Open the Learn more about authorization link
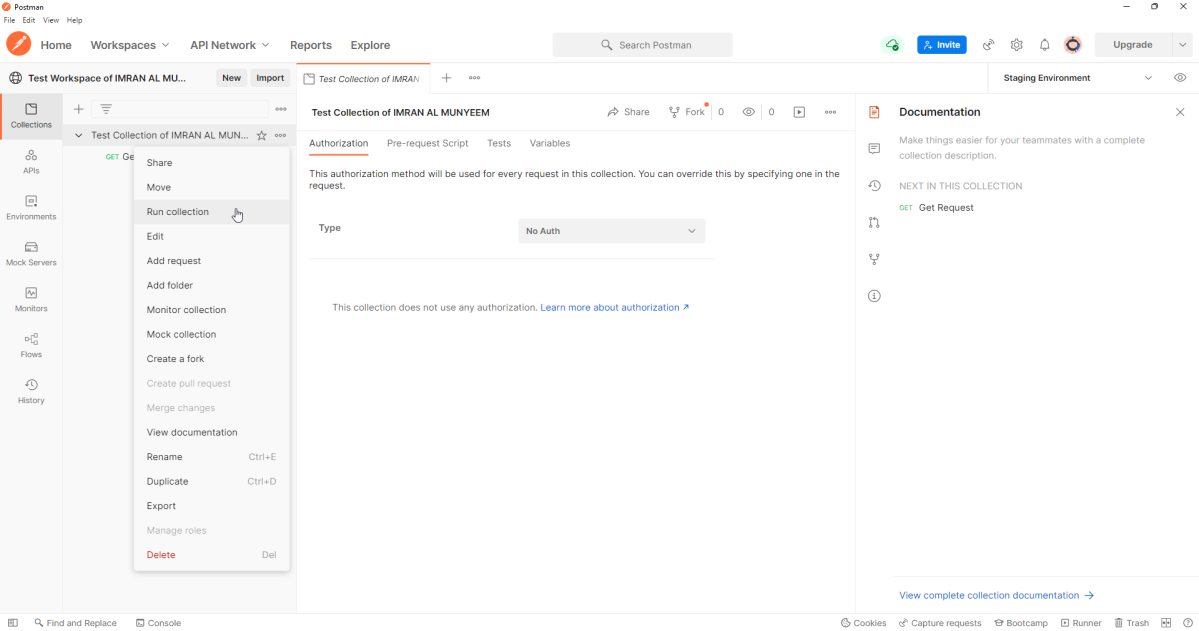The height and width of the screenshot is (631, 1199). pyautogui.click(x=615, y=307)
